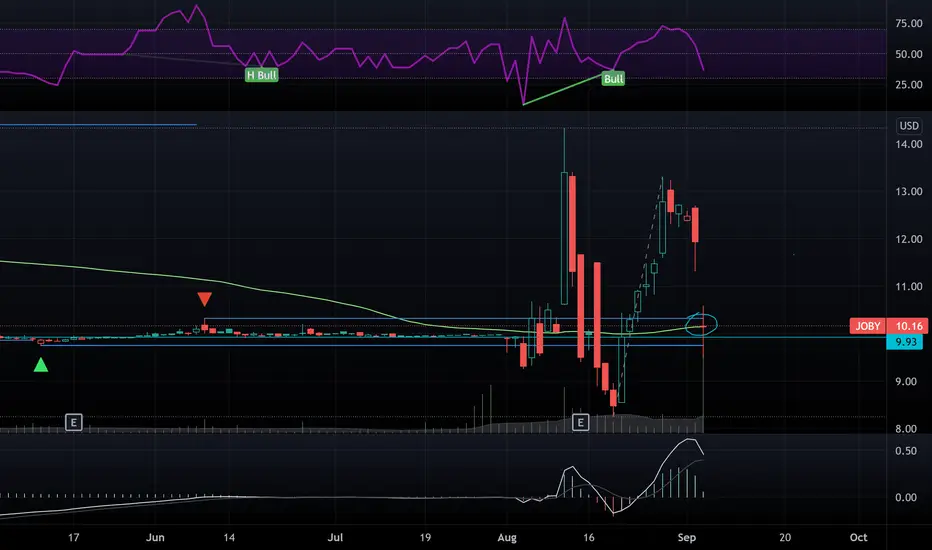Open the USD currency selector

click(909, 125)
